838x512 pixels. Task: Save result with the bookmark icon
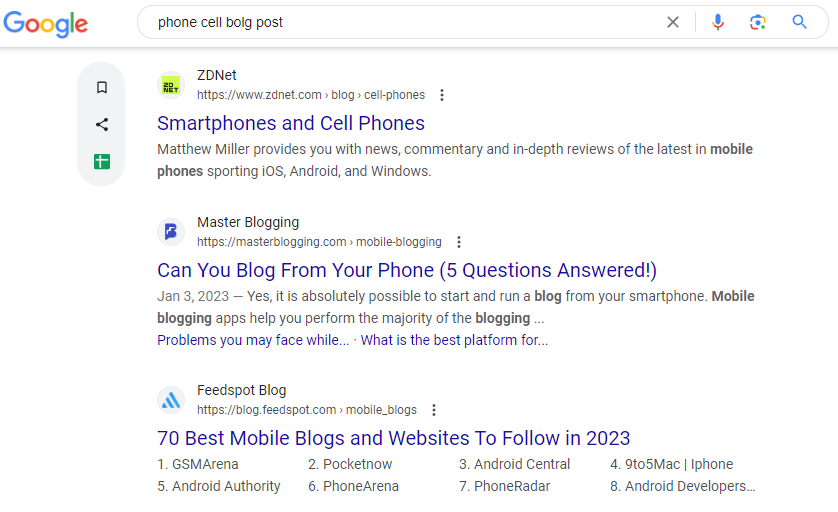102,87
